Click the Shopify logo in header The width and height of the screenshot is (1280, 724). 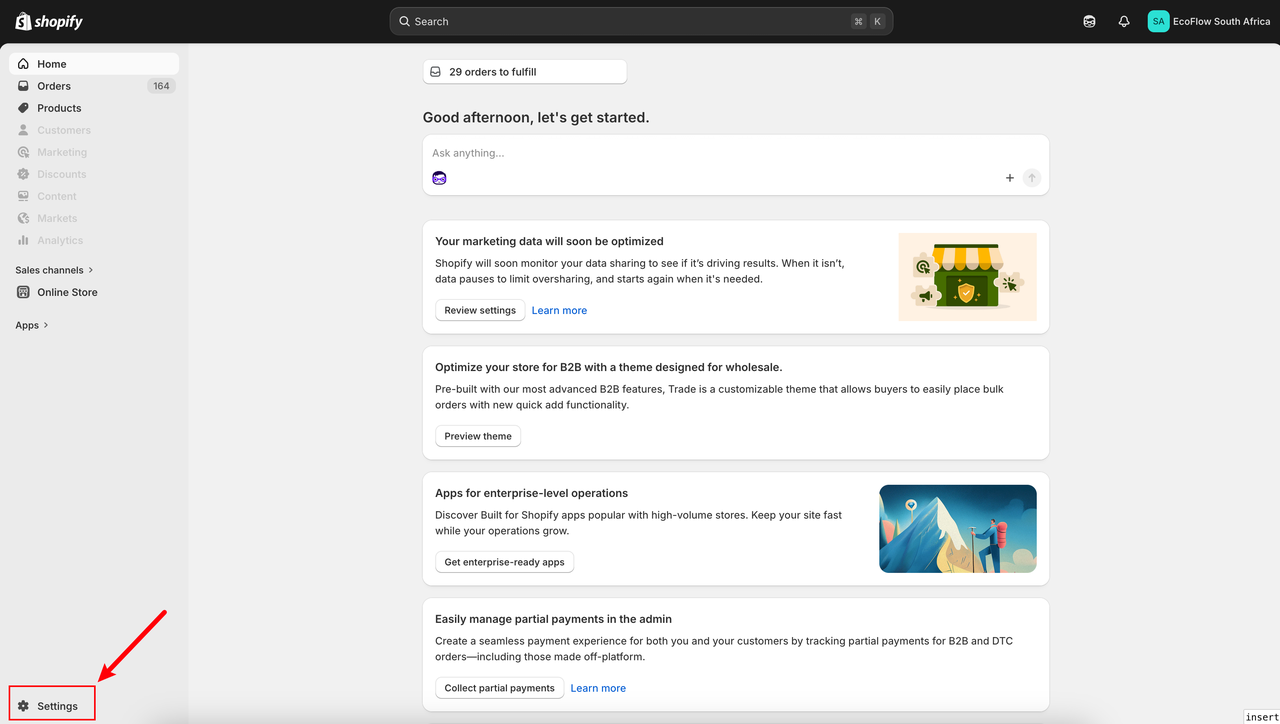pyautogui.click(x=49, y=21)
